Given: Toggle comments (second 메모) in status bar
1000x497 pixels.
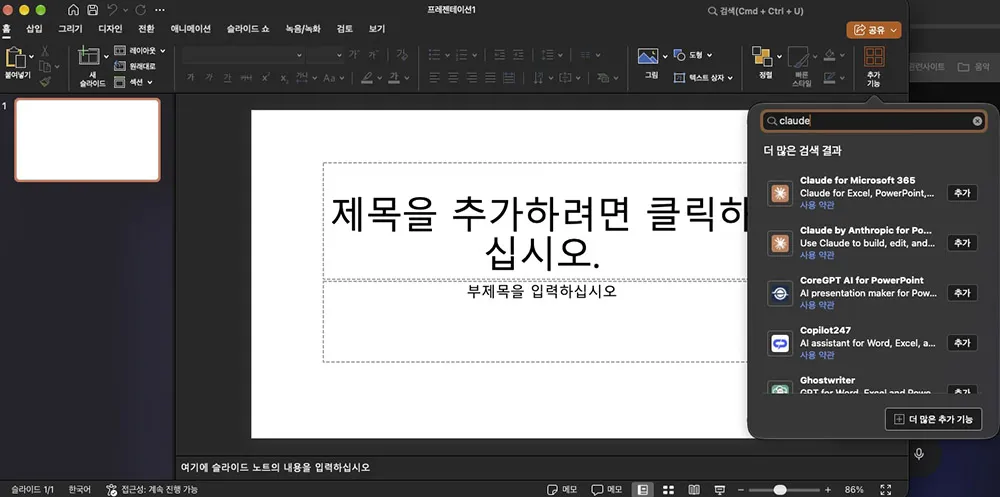Looking at the screenshot, I should (607, 489).
